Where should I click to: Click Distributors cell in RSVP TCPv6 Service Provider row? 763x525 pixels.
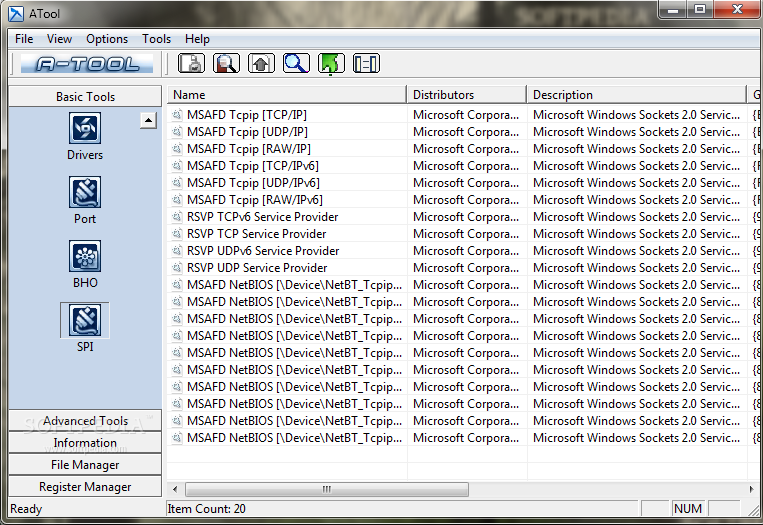click(466, 217)
